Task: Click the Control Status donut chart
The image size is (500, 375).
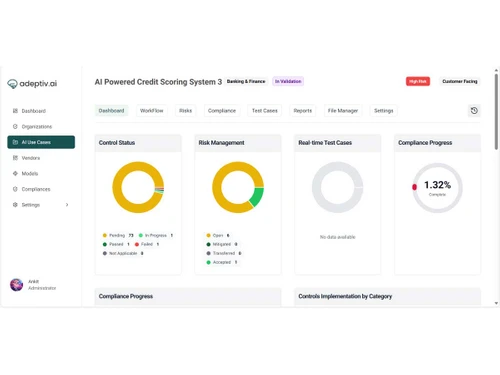Action: 138,187
